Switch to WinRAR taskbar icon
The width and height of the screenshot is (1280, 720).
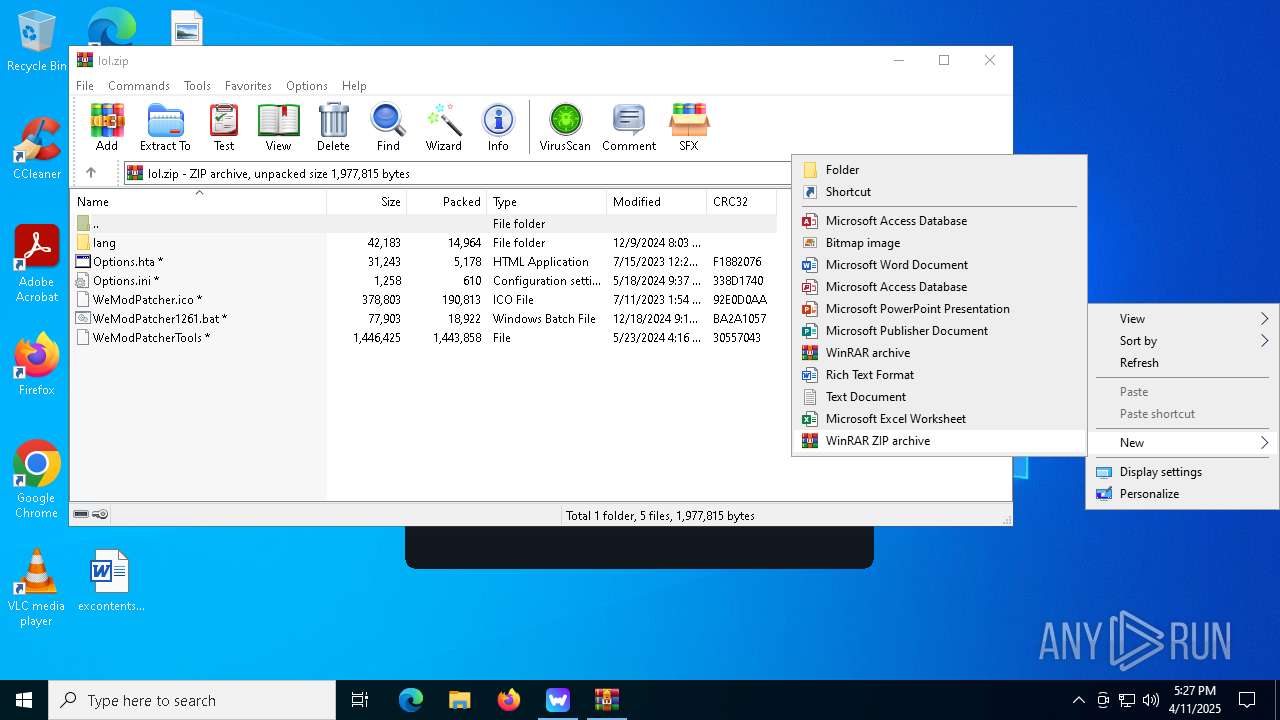[606, 700]
